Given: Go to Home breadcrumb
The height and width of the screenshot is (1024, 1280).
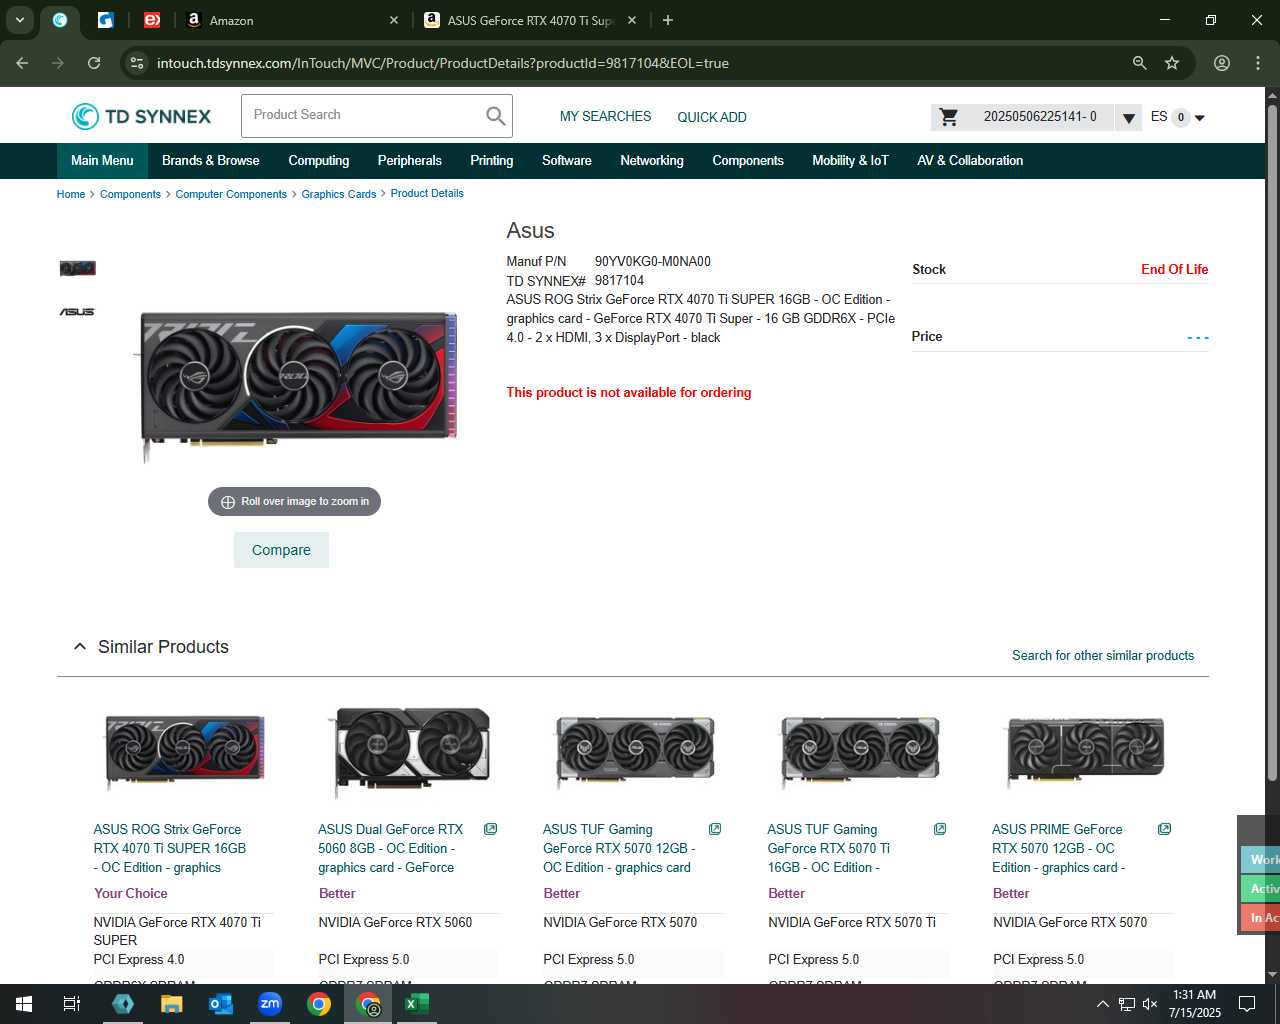Looking at the screenshot, I should tap(71, 194).
